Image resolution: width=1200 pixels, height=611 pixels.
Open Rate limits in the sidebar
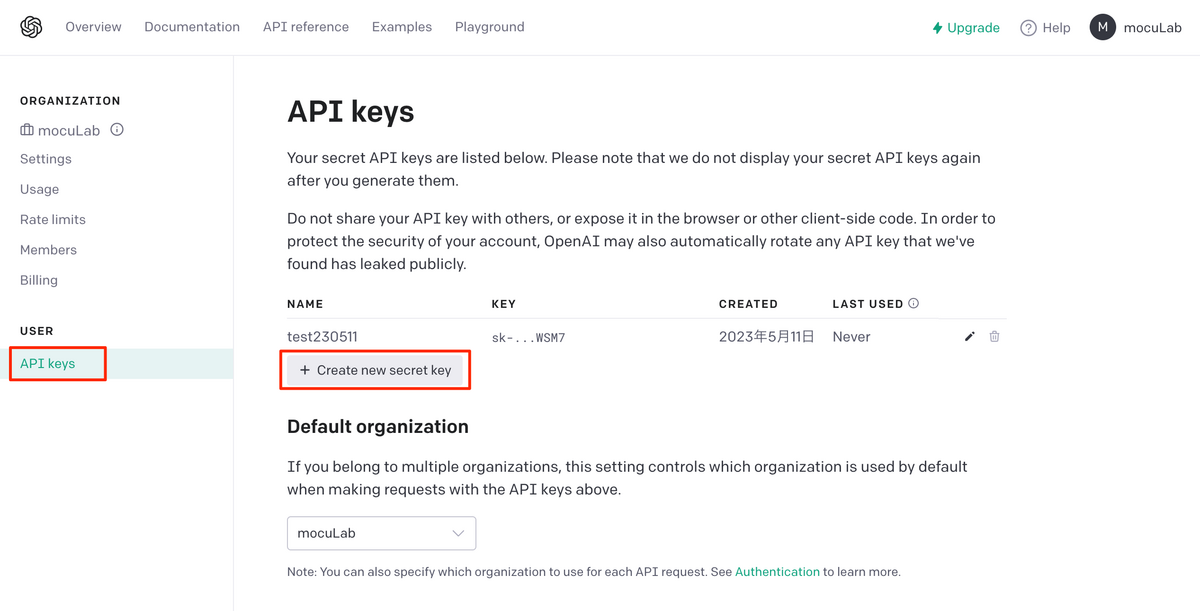click(53, 220)
